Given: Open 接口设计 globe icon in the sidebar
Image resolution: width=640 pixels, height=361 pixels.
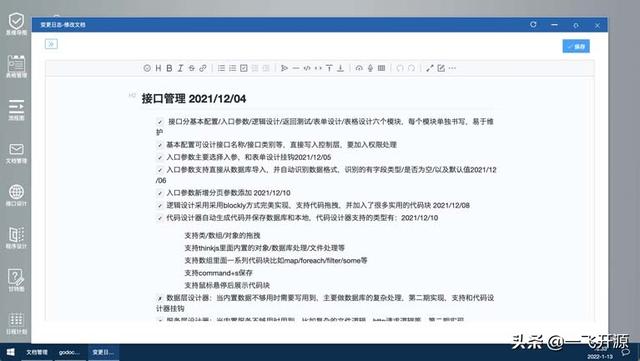Looking at the screenshot, I should pyautogui.click(x=16, y=196).
